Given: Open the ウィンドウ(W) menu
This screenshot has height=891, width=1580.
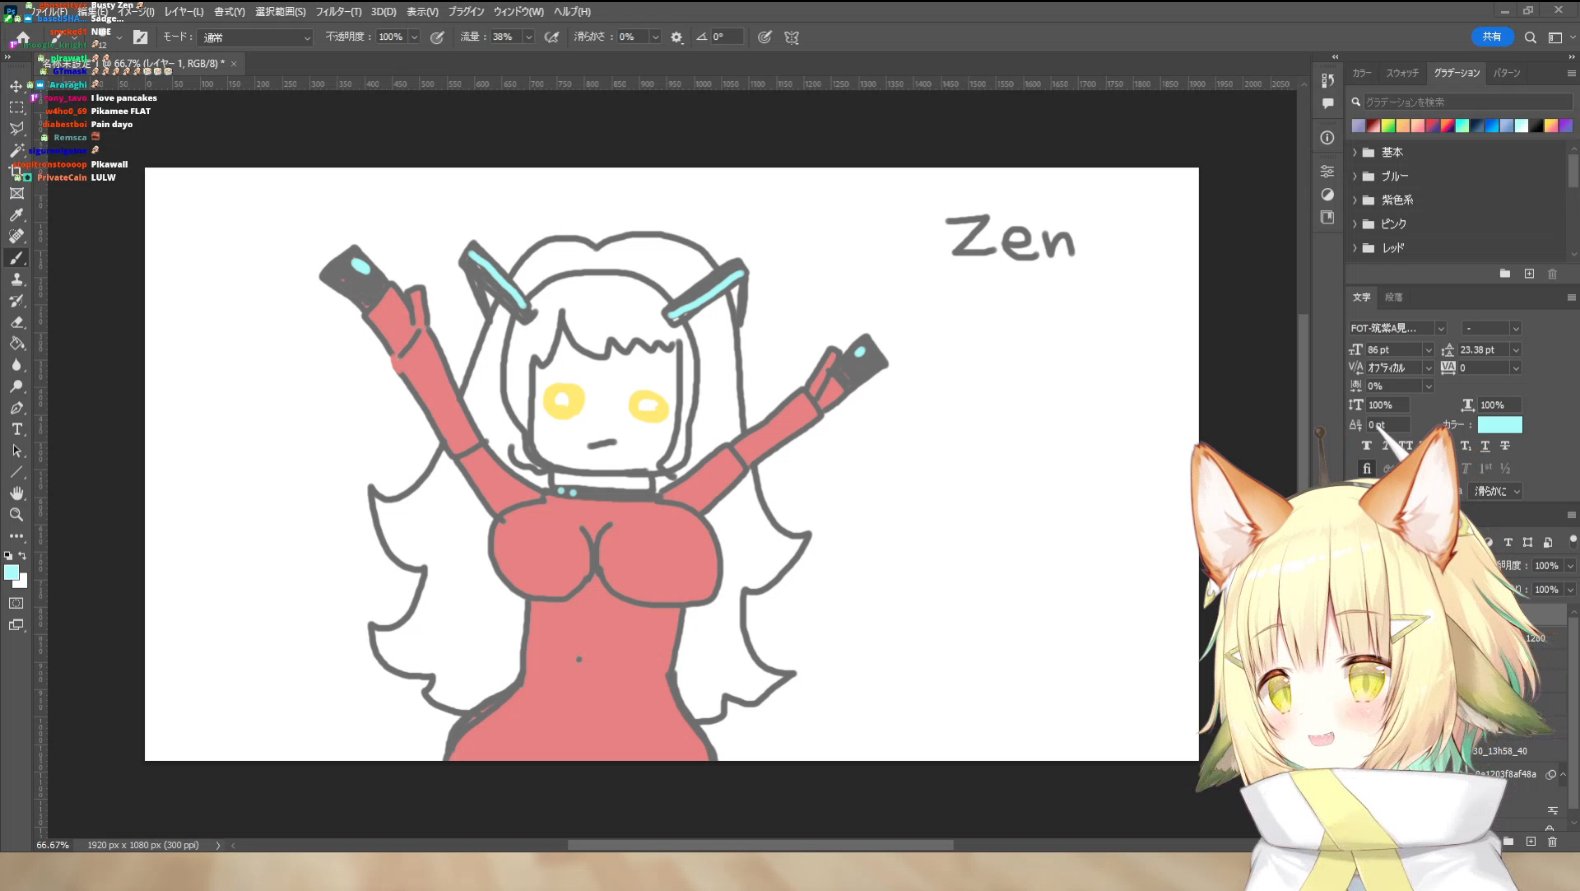Looking at the screenshot, I should tap(518, 12).
